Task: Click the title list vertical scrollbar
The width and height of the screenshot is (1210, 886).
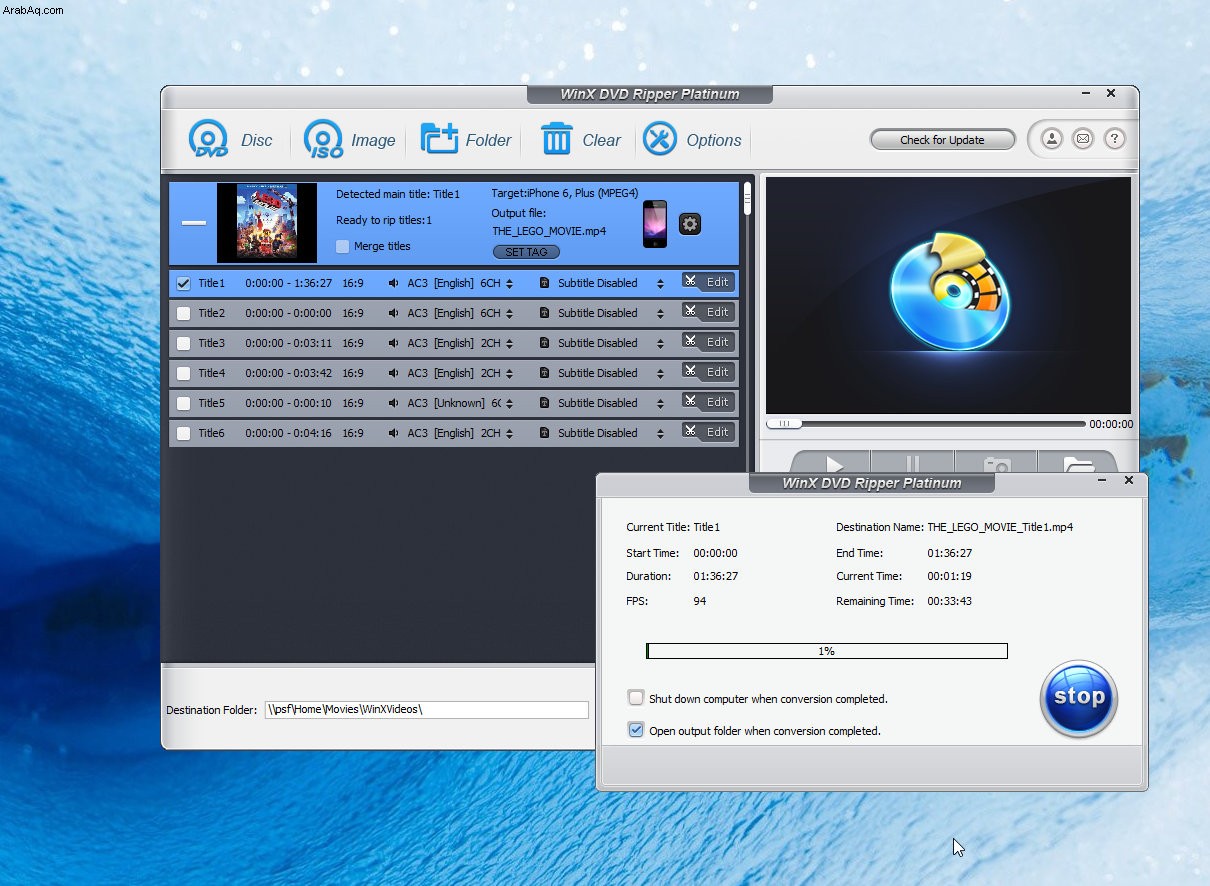Action: click(x=747, y=200)
